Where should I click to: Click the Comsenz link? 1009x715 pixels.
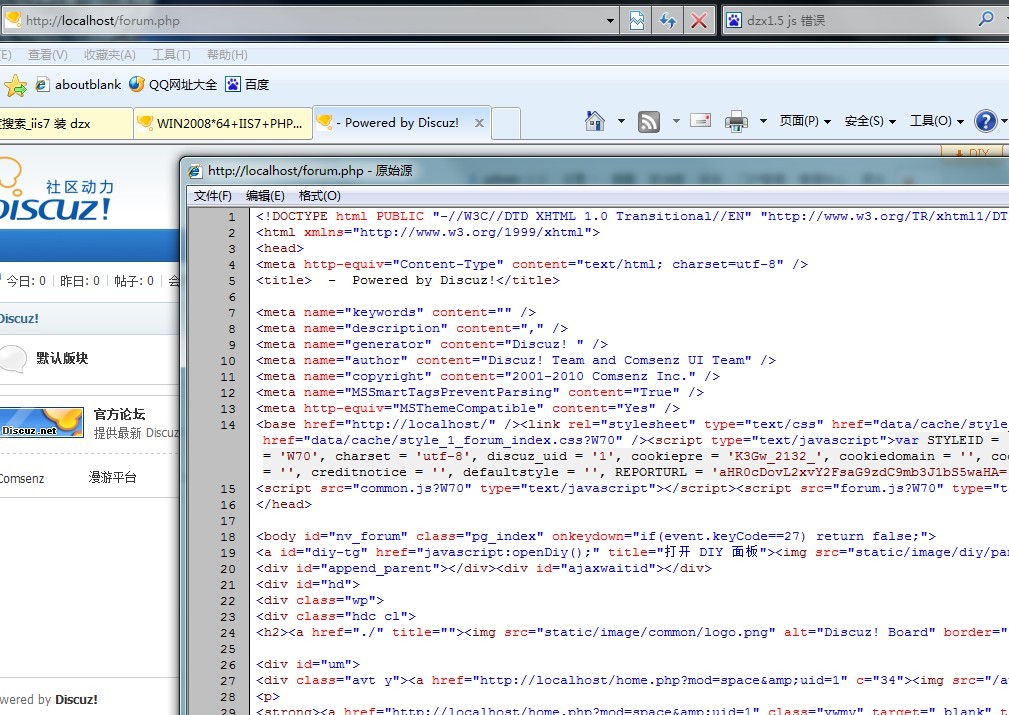tap(22, 478)
